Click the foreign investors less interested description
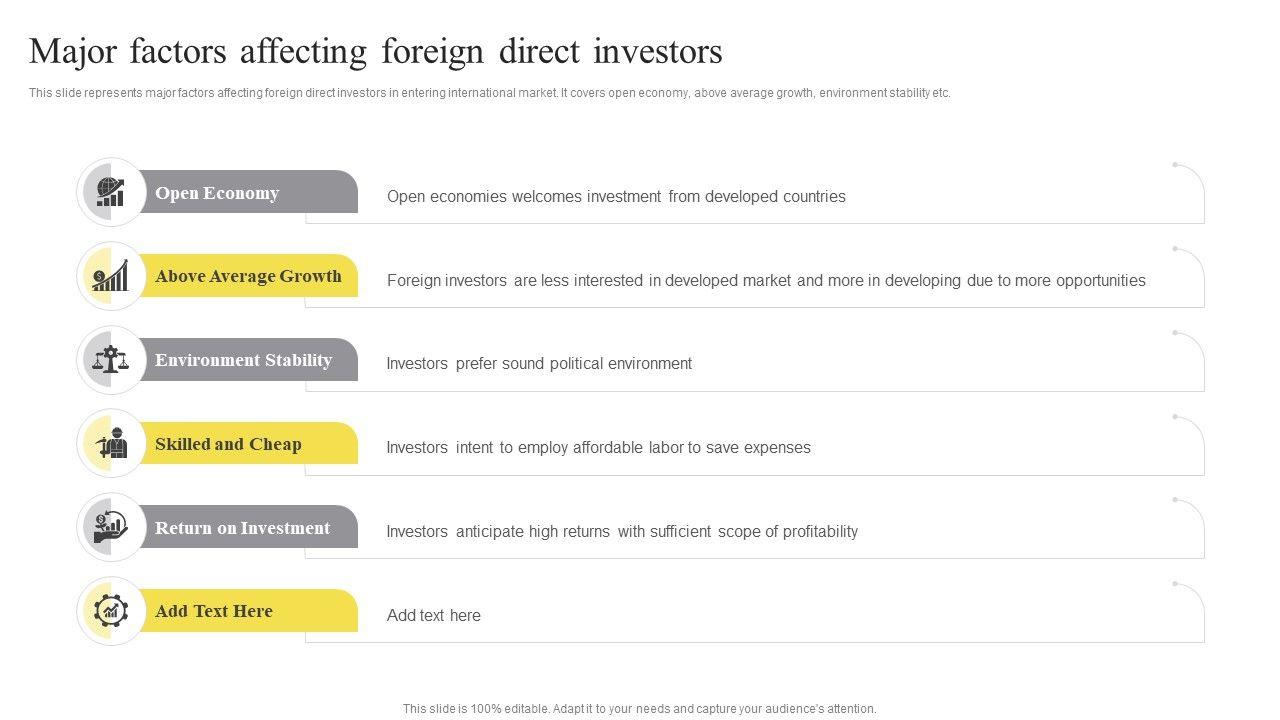Image resolution: width=1280 pixels, height=720 pixels. point(766,281)
